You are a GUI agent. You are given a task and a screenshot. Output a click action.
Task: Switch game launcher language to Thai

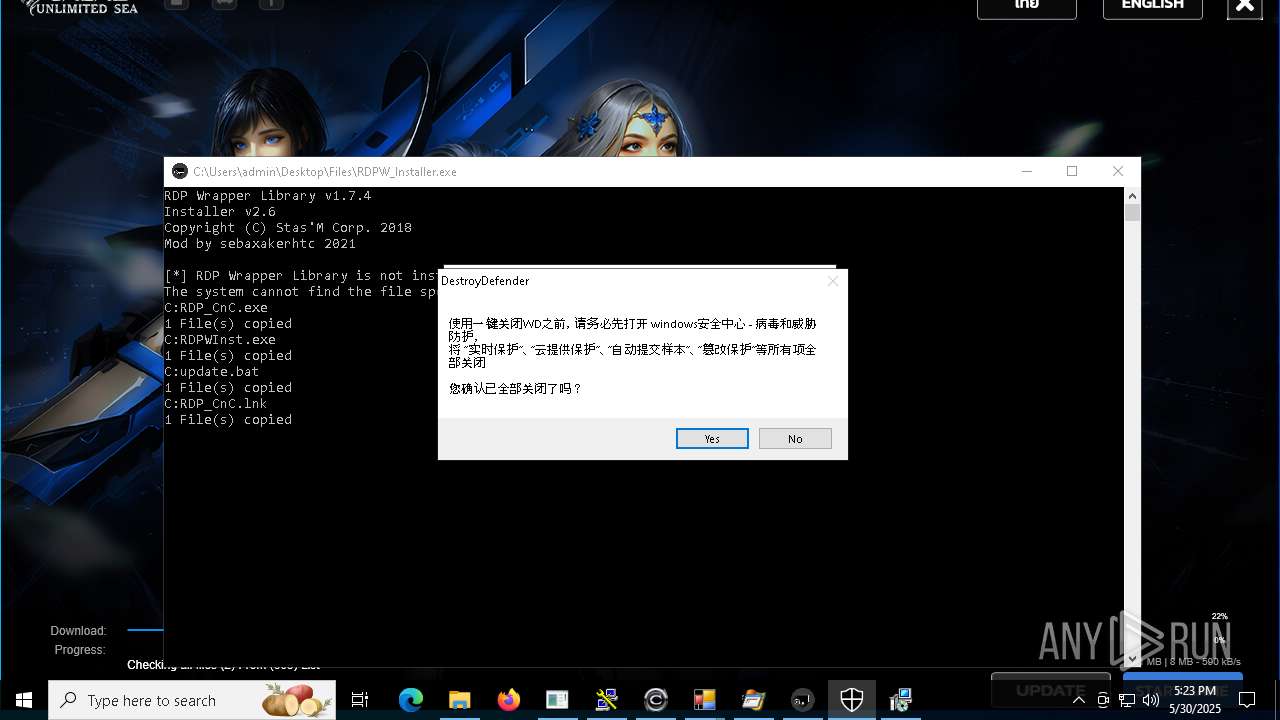pos(1027,6)
